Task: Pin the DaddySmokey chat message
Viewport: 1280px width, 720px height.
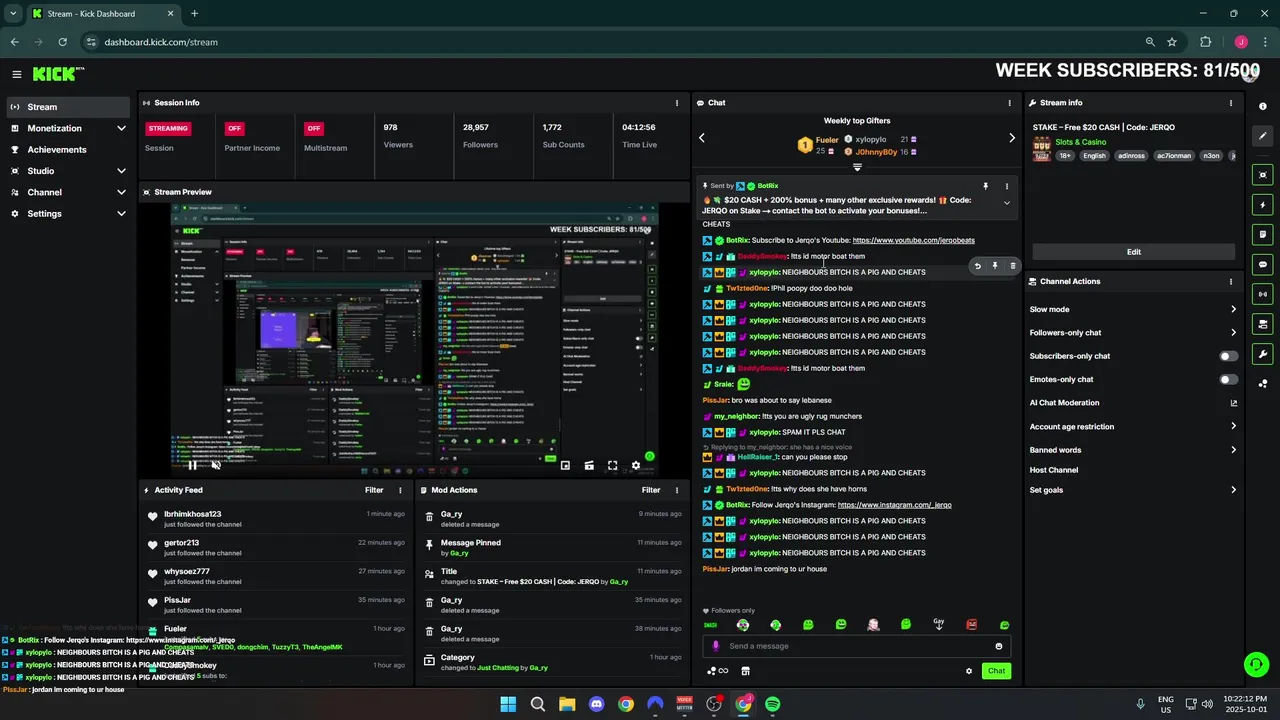Action: [x=995, y=266]
